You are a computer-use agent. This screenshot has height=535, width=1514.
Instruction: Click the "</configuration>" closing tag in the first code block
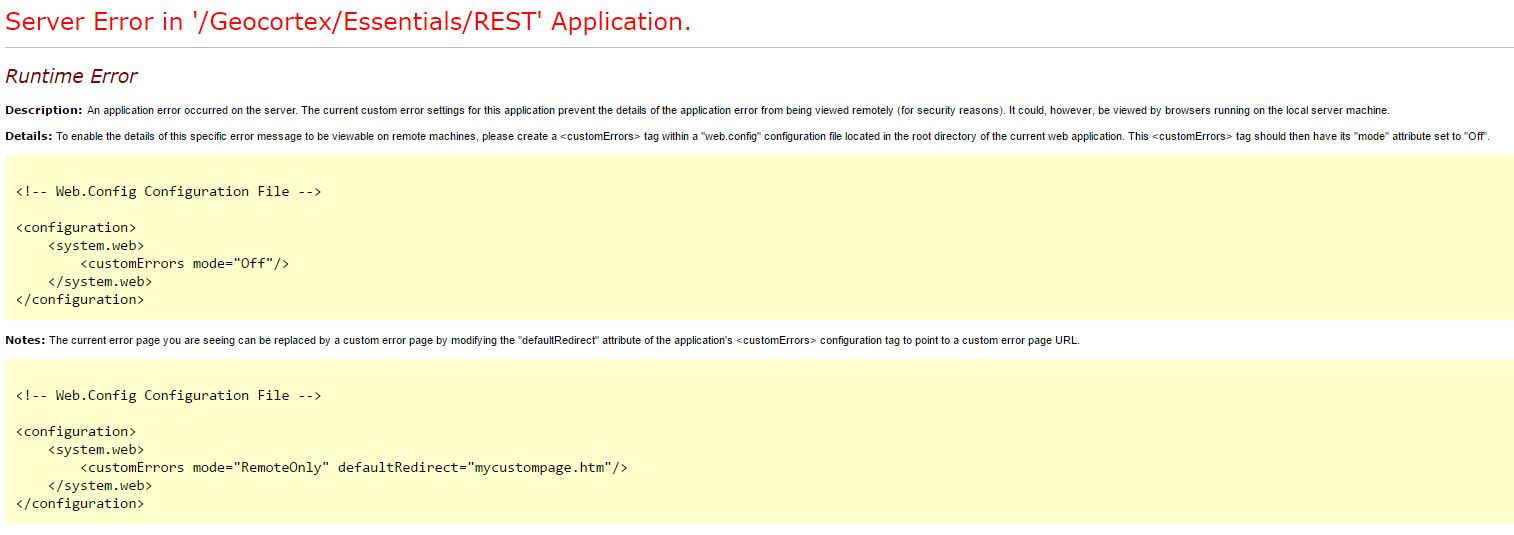pyautogui.click(x=80, y=299)
